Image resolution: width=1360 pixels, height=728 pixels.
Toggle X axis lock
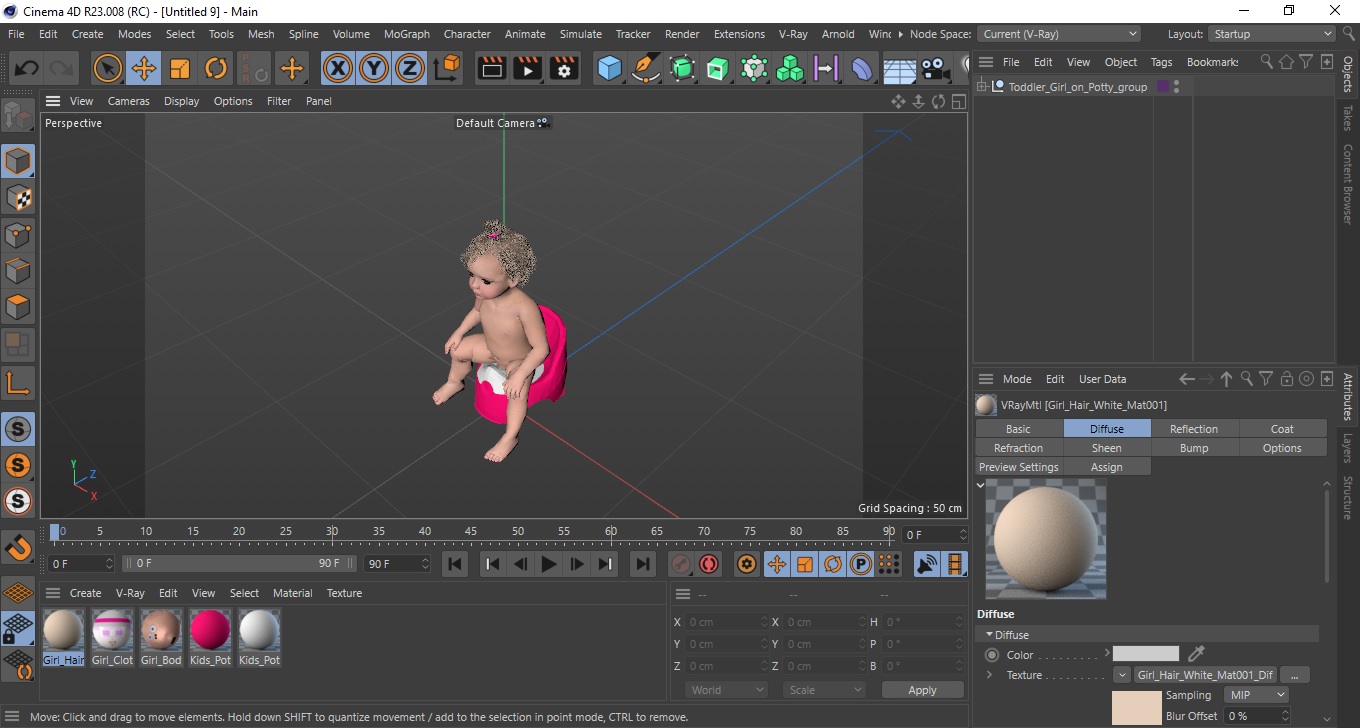[x=338, y=68]
